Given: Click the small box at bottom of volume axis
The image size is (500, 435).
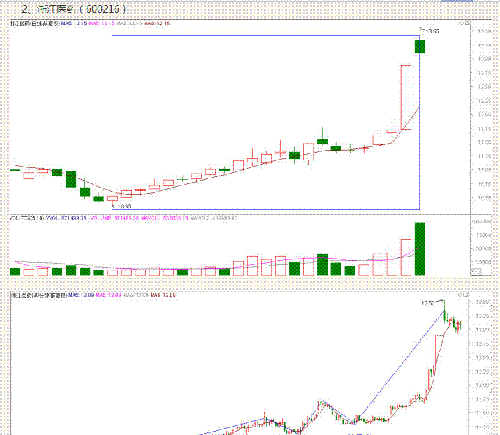Looking at the screenshot, I should coord(477,272).
